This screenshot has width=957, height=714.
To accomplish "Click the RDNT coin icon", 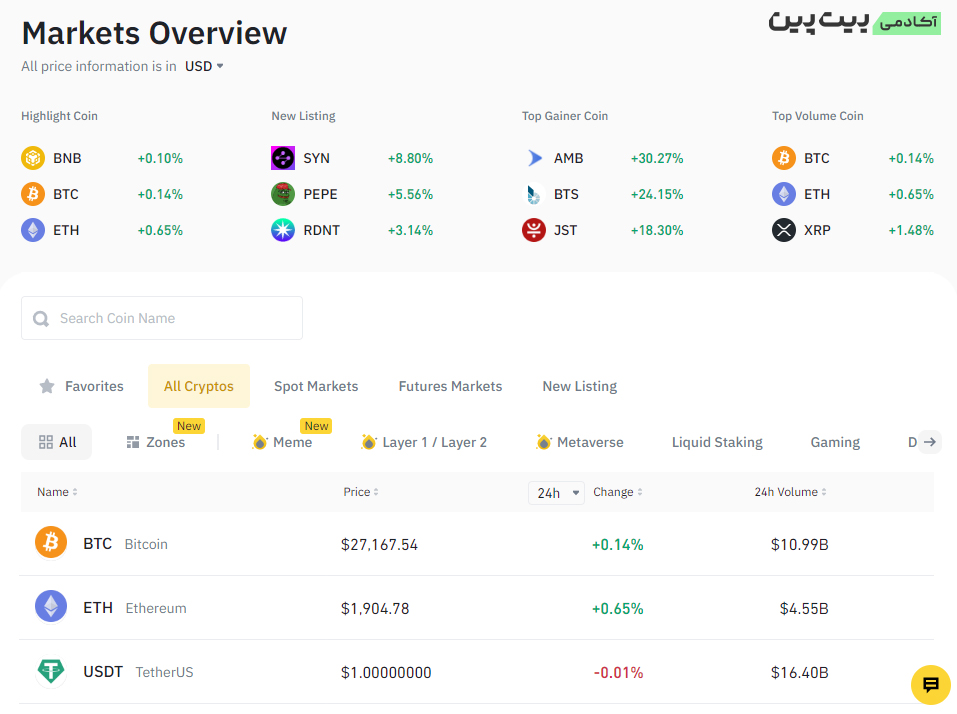I will click(283, 230).
